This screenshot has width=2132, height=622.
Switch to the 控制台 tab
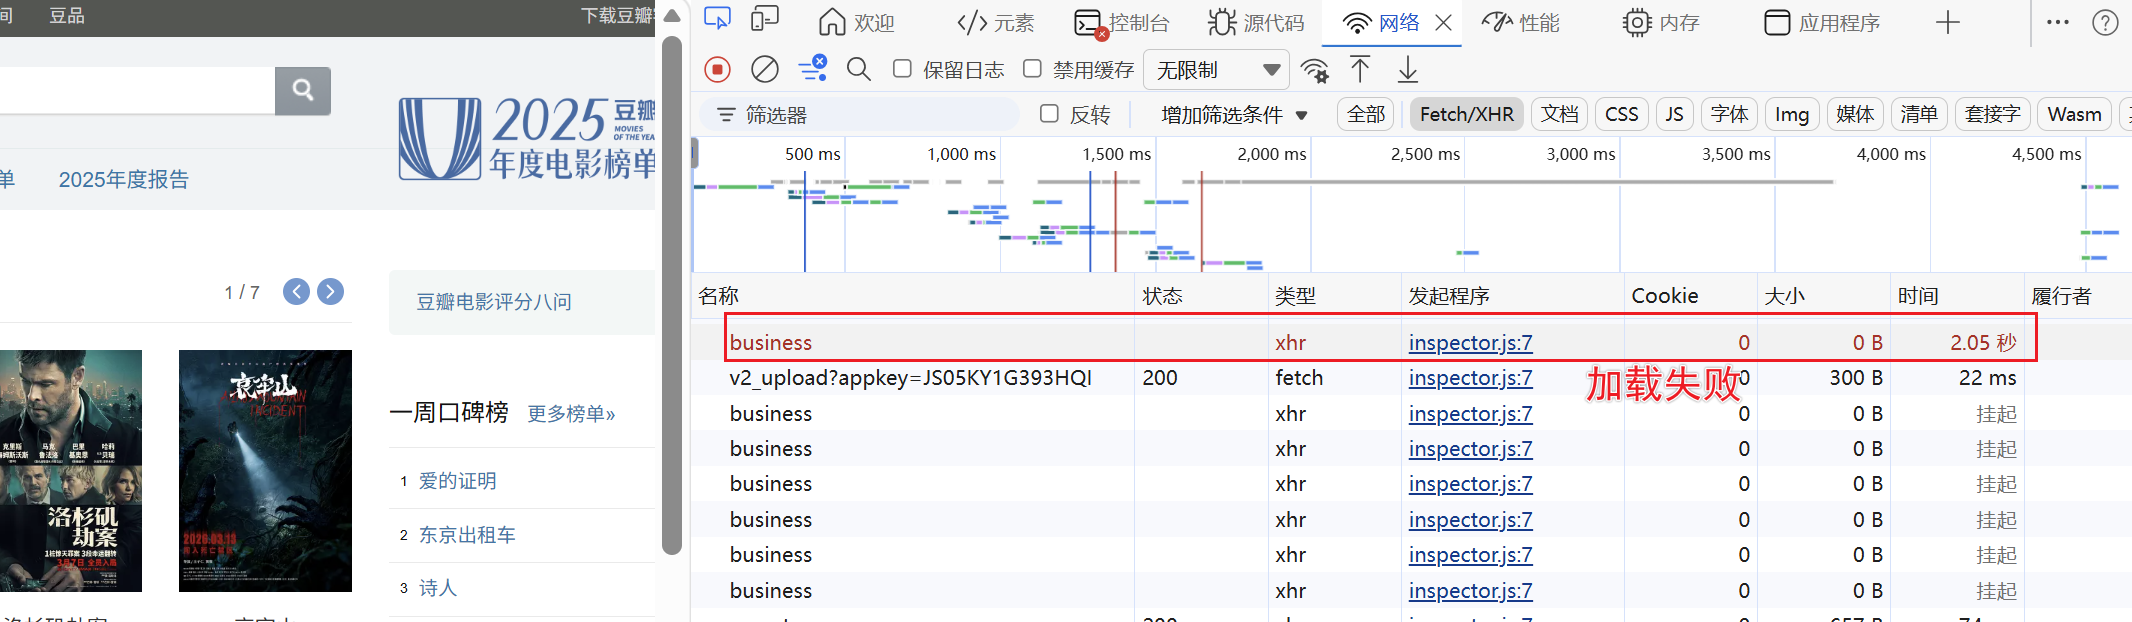[x=1121, y=22]
